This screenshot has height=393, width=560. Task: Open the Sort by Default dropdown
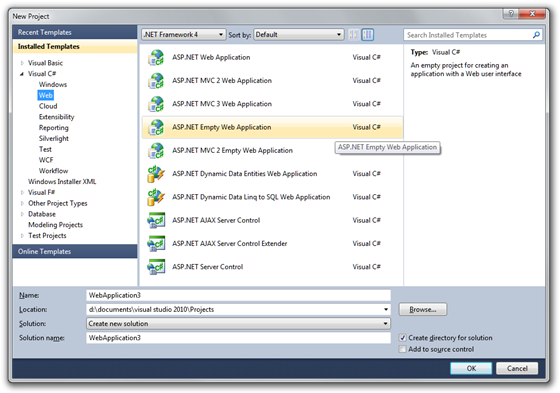pyautogui.click(x=299, y=35)
